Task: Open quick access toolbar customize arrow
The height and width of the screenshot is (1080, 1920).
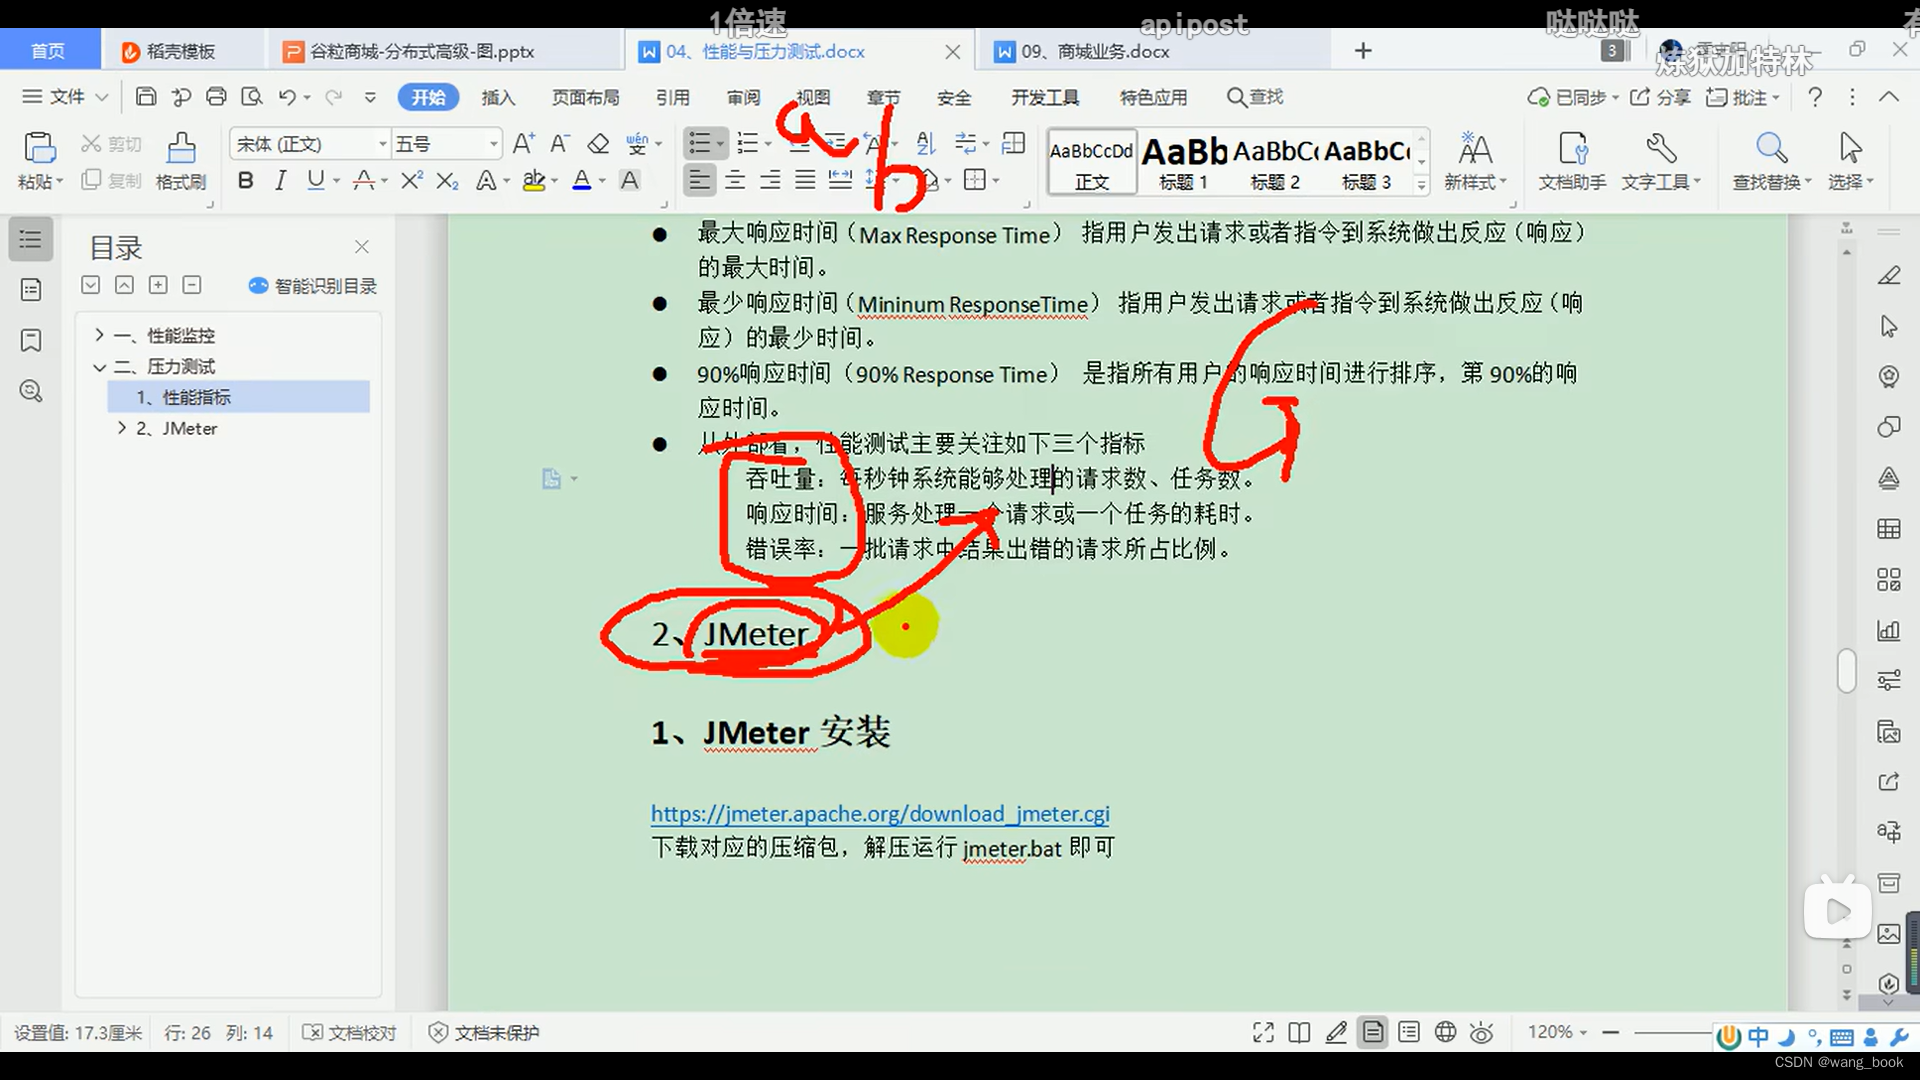Action: (370, 97)
